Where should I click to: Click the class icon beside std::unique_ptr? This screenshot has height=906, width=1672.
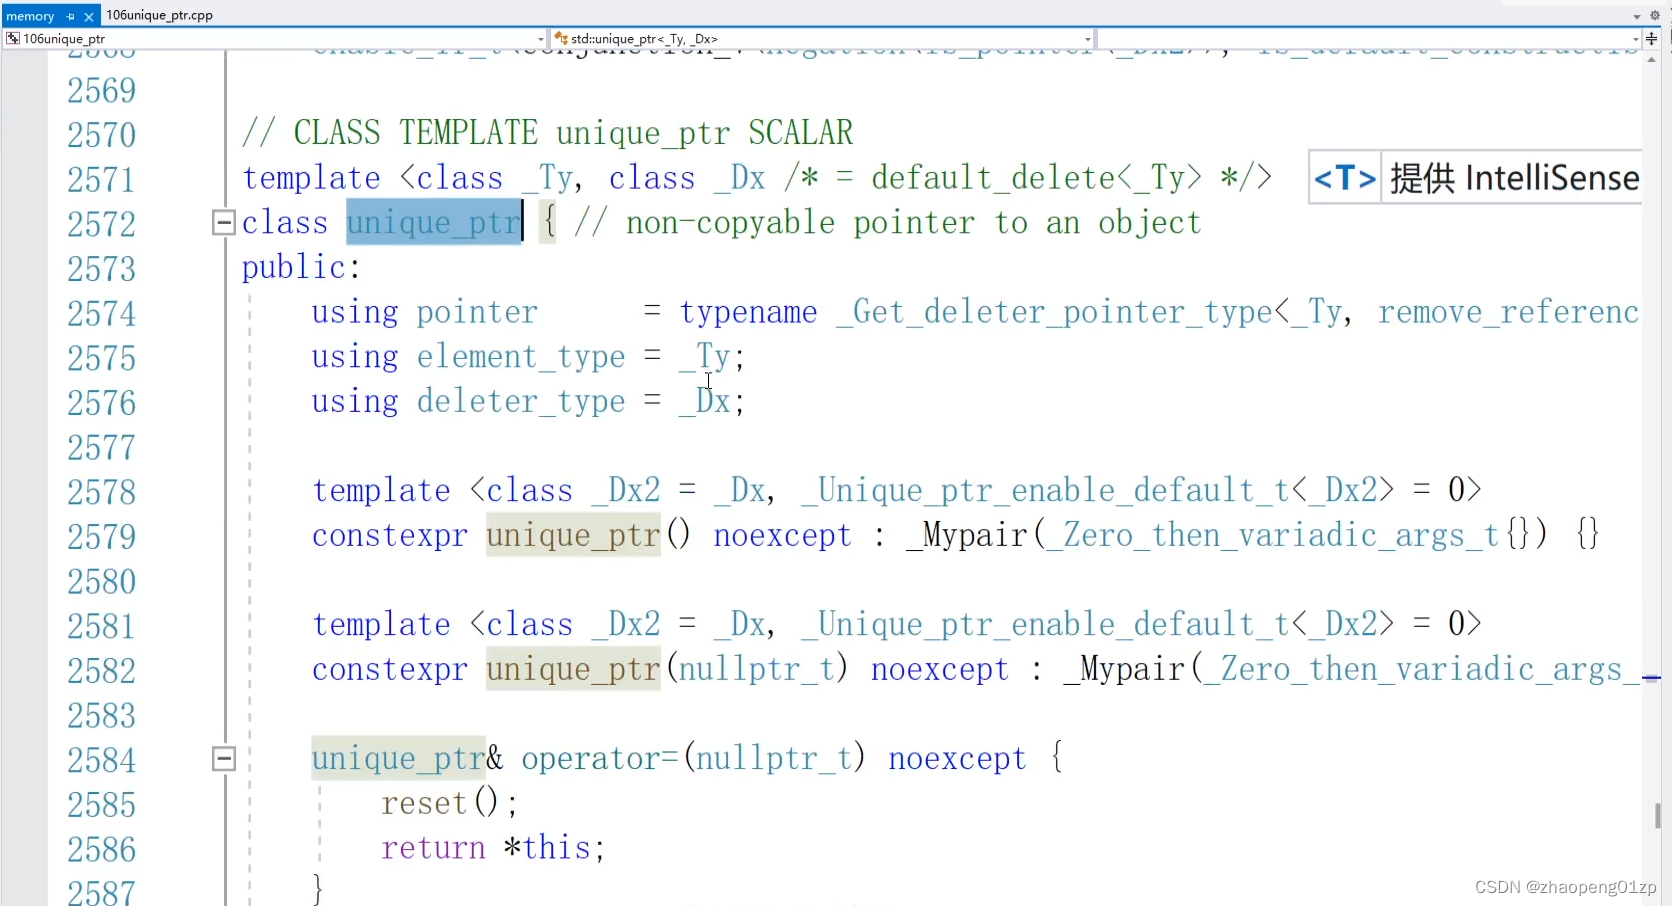coord(561,39)
